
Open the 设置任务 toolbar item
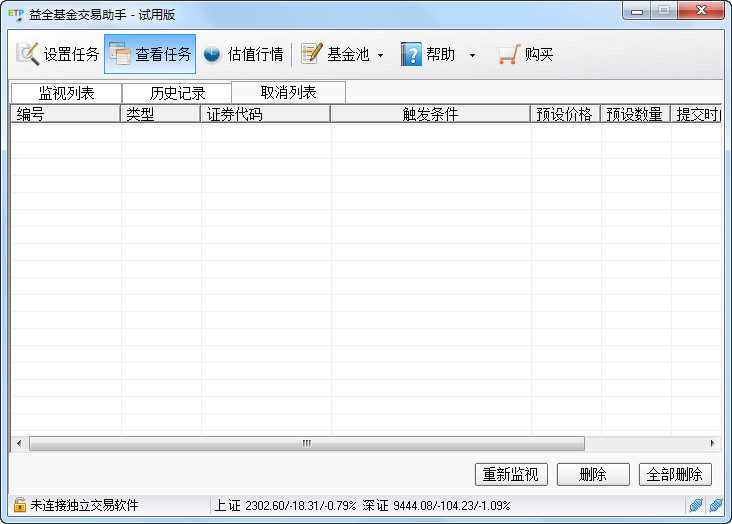57,54
